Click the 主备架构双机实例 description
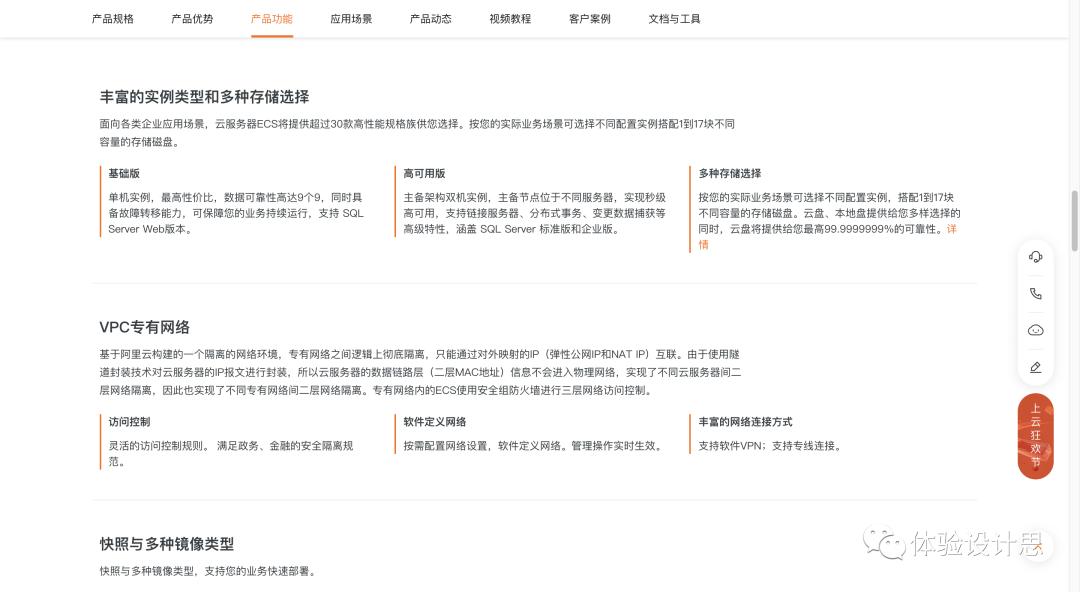 (534, 213)
